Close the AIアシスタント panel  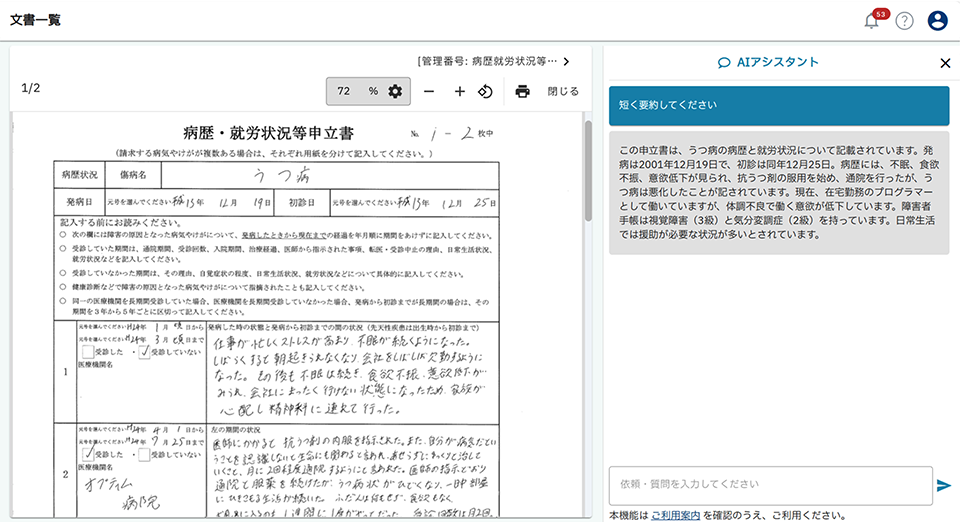945,63
